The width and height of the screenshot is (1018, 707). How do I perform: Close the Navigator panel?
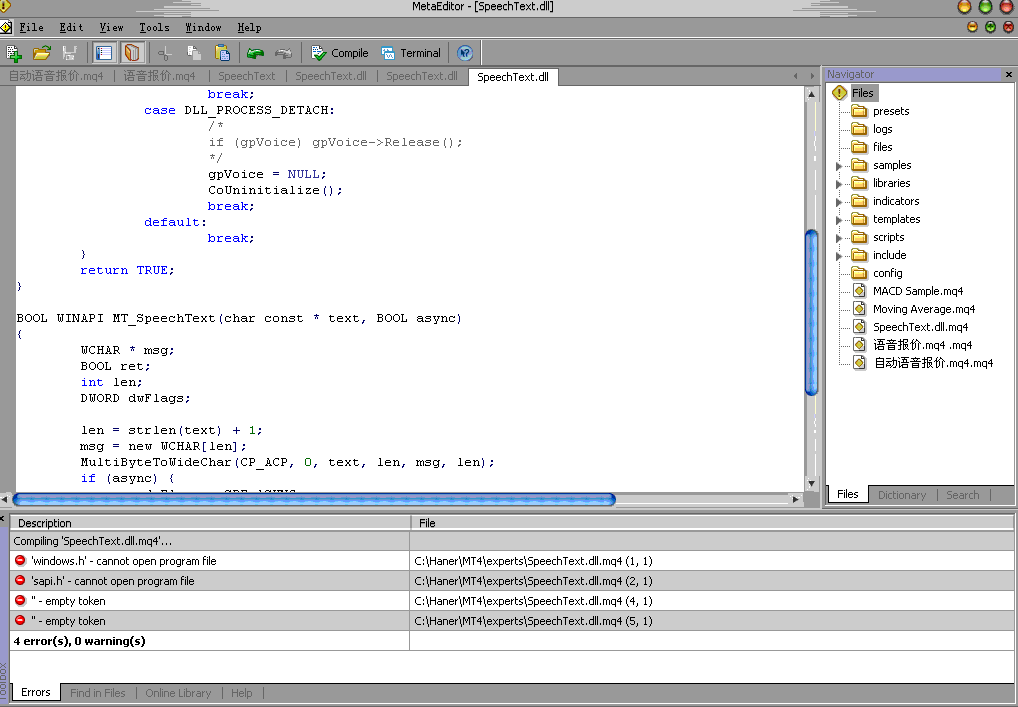point(1008,75)
